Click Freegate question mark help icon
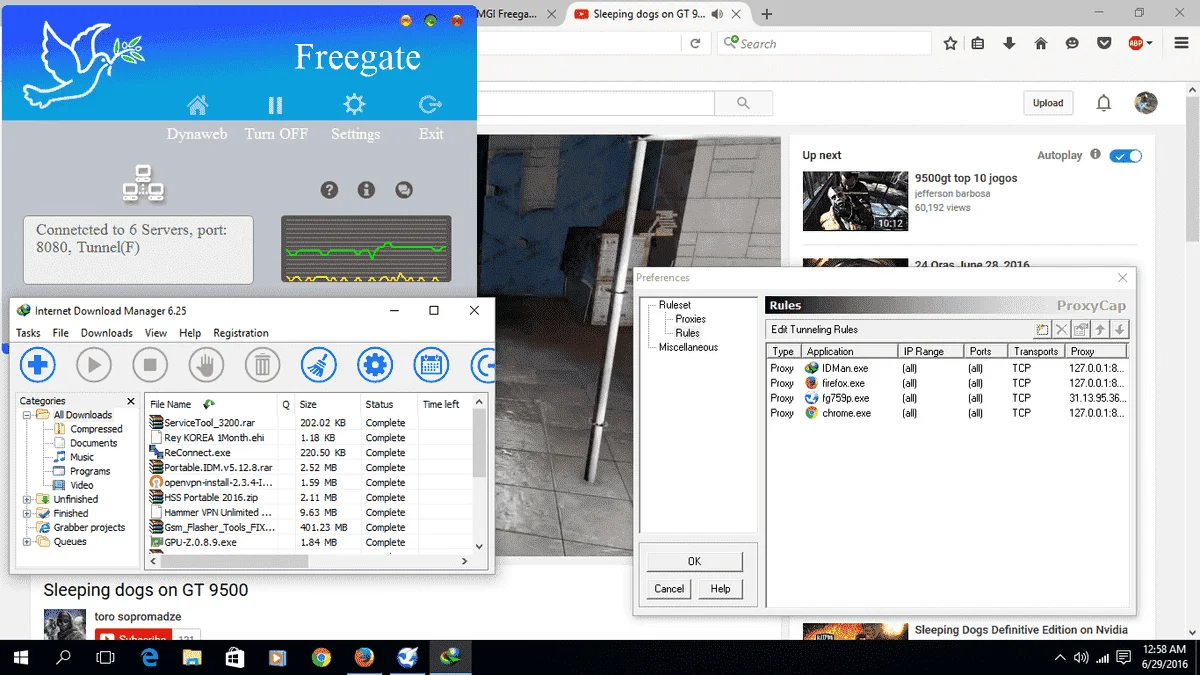 tap(329, 189)
